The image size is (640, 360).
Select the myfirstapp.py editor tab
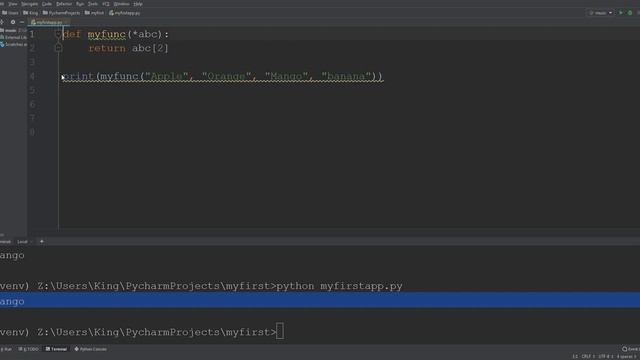[x=47, y=22]
